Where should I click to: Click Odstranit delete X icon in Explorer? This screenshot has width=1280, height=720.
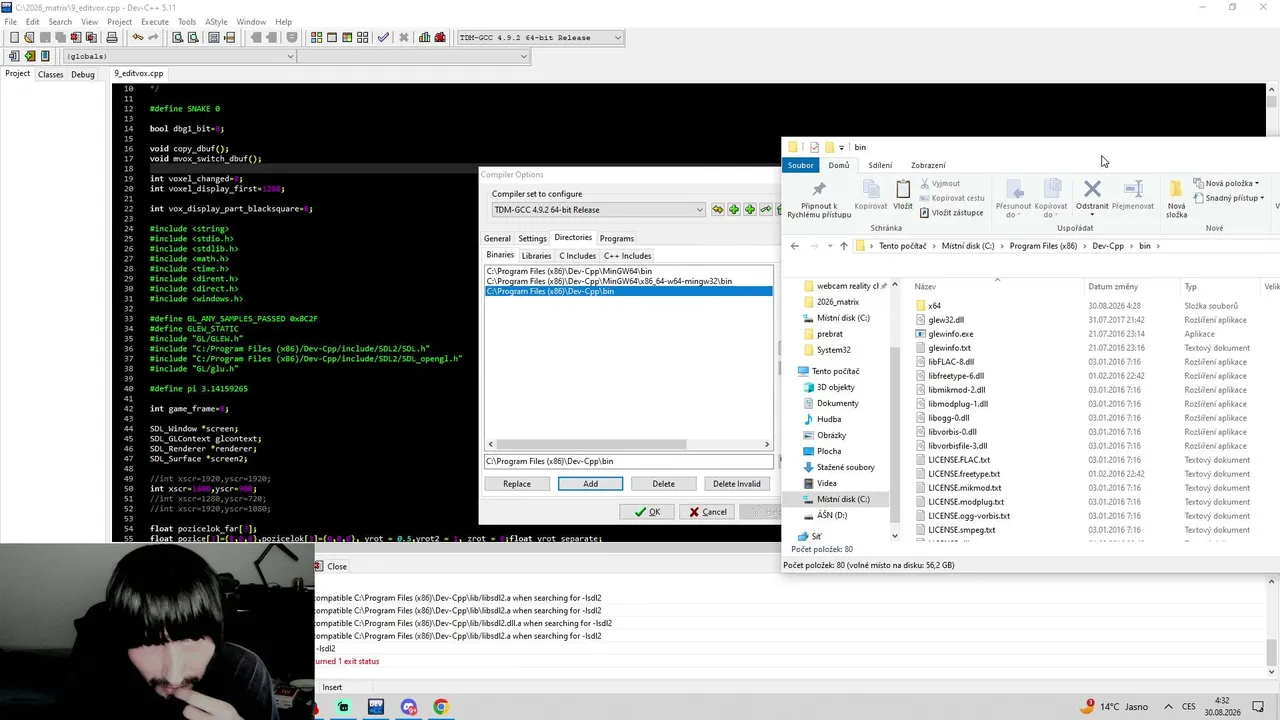[1092, 190]
